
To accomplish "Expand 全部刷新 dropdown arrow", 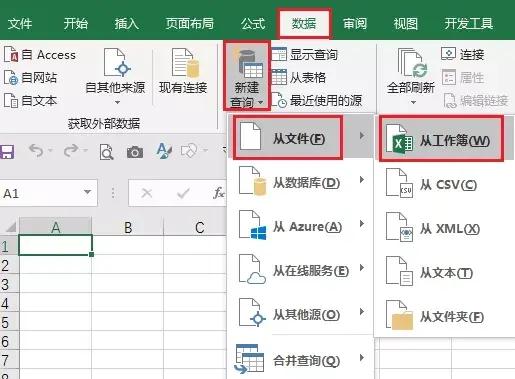I will 413,102.
